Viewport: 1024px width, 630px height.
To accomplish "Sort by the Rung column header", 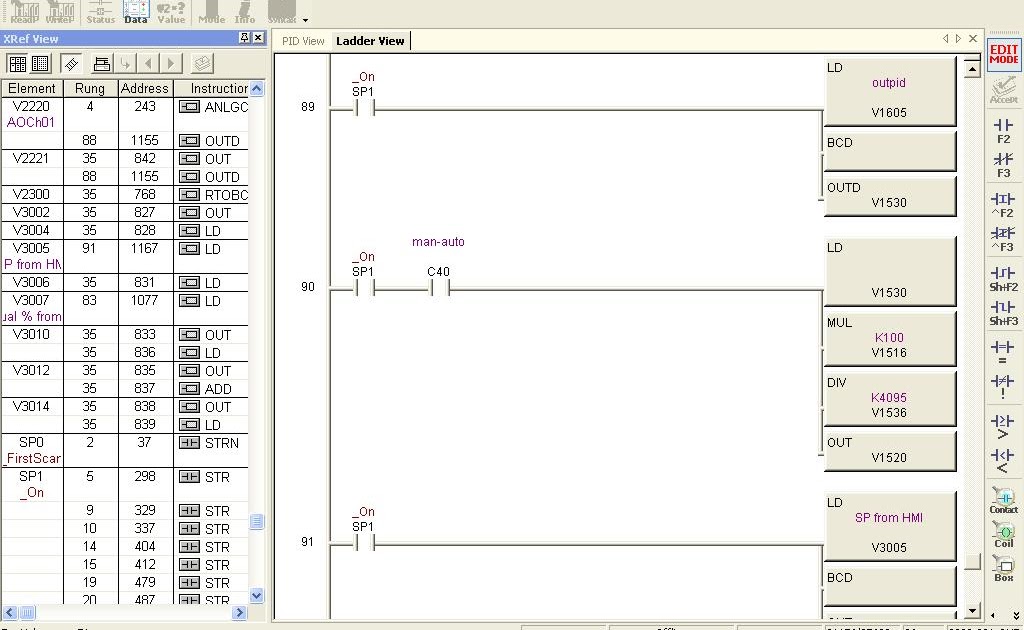I will point(90,88).
